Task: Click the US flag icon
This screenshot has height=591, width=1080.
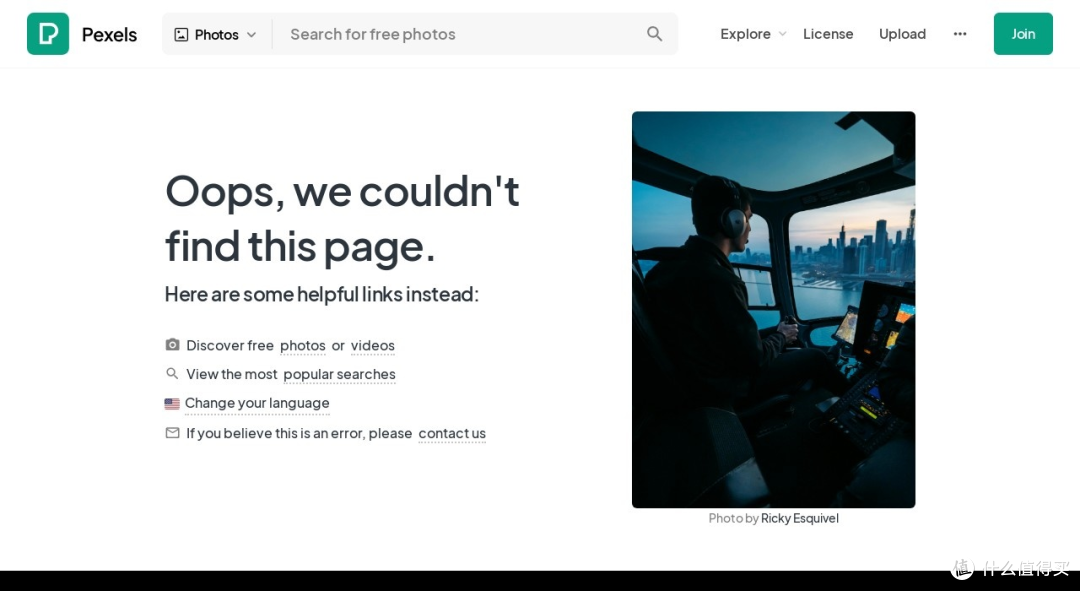Action: point(172,404)
